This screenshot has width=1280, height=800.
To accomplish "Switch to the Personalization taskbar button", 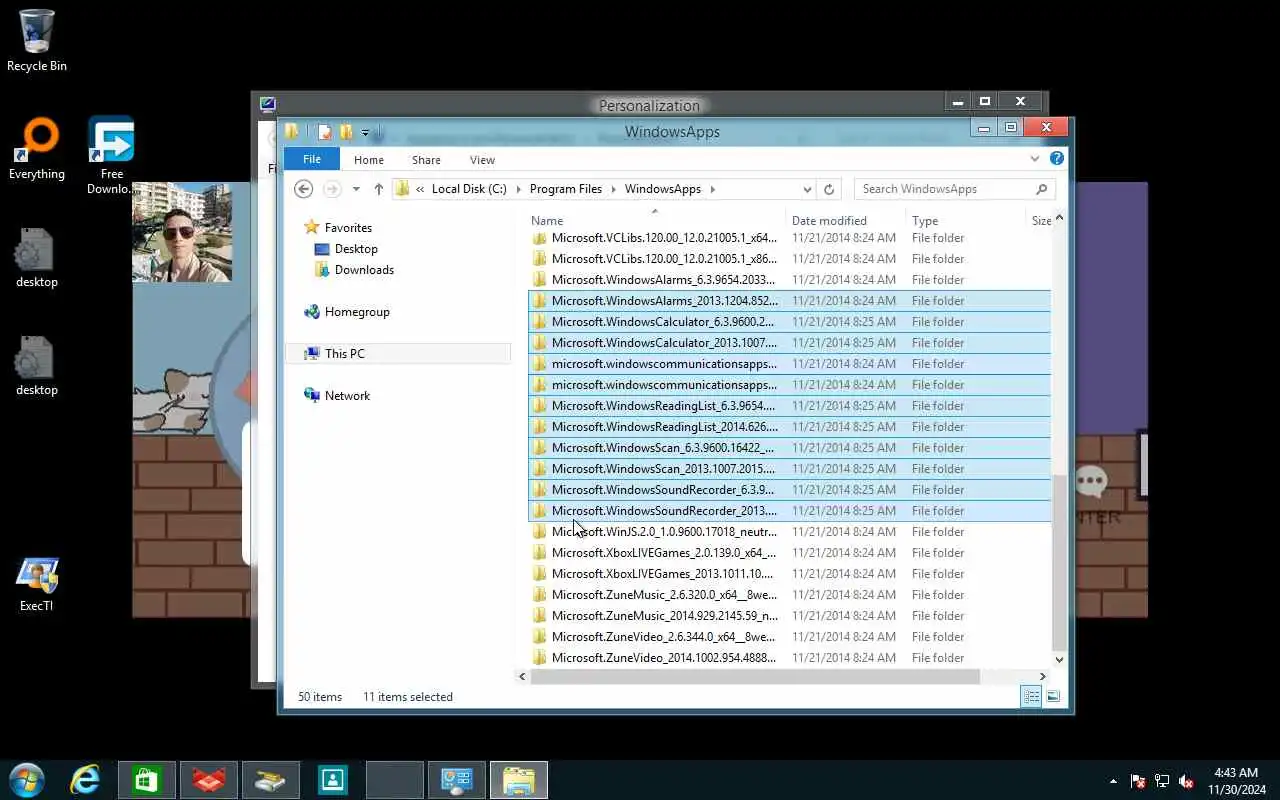I will (x=456, y=780).
